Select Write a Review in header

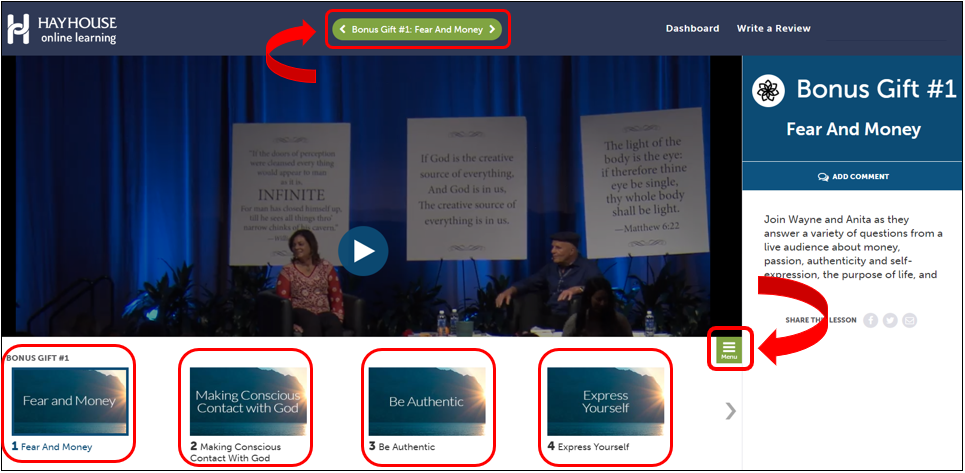tap(773, 29)
